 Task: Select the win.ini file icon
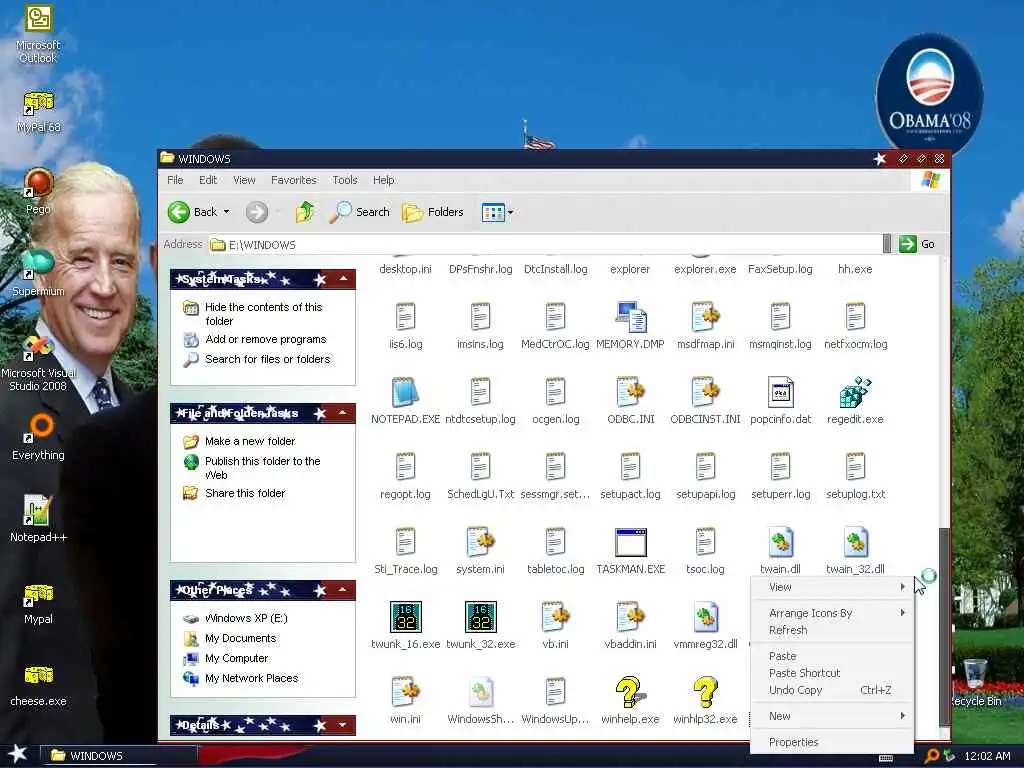[x=405, y=692]
